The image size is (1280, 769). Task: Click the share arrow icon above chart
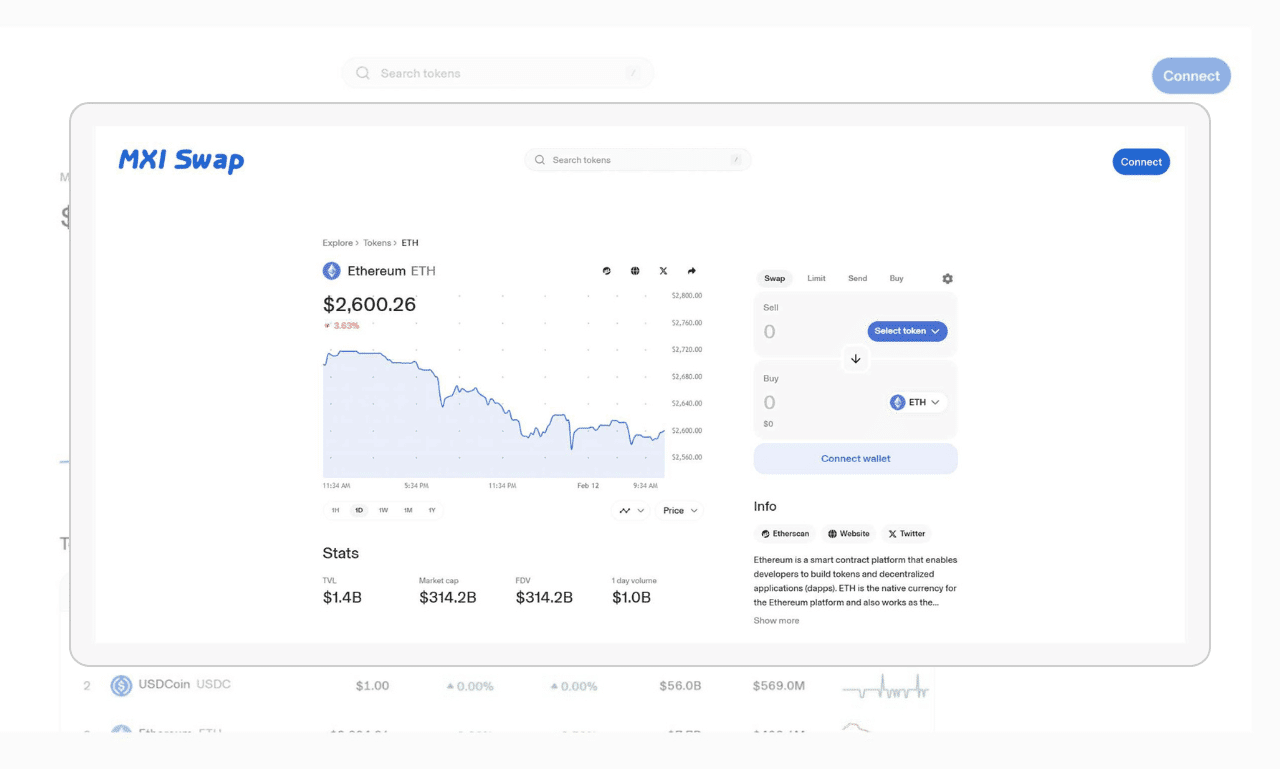[x=692, y=271]
